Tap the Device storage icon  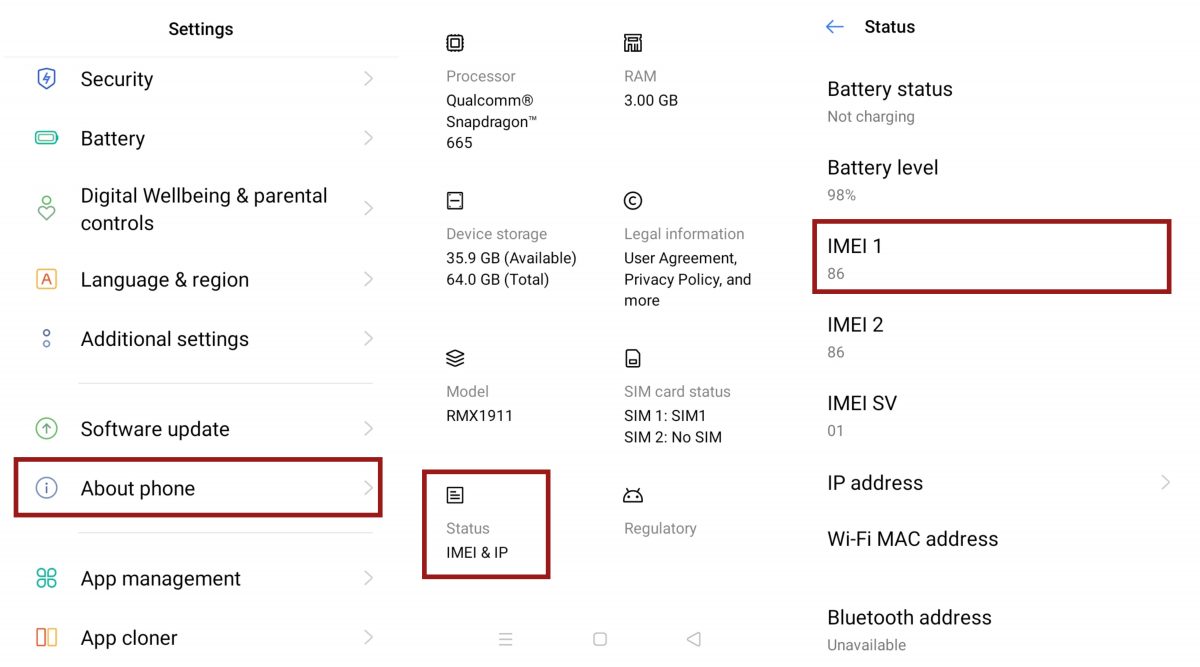[455, 201]
